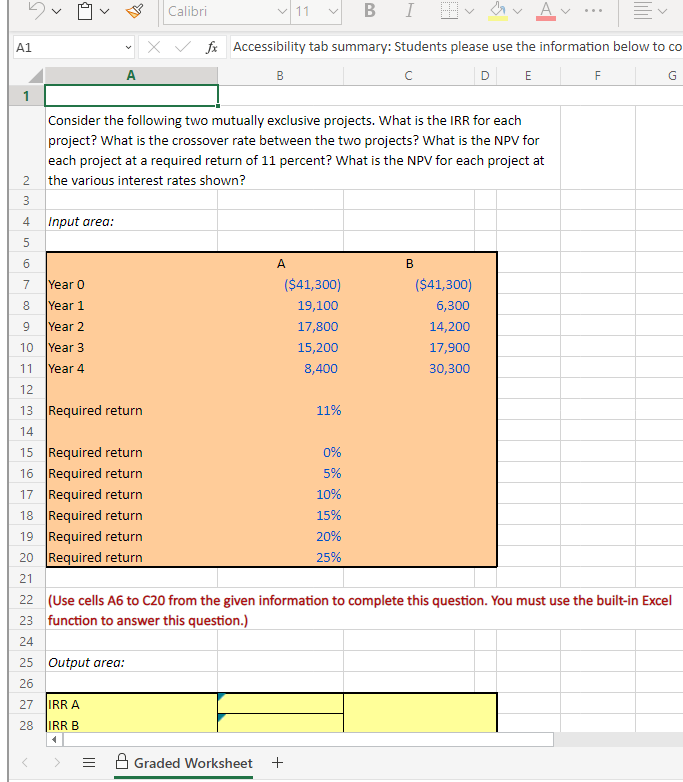Viewport: 683px width, 782px height.
Task: Click the horizontal scrollbar left arrow
Action: [x=54, y=740]
